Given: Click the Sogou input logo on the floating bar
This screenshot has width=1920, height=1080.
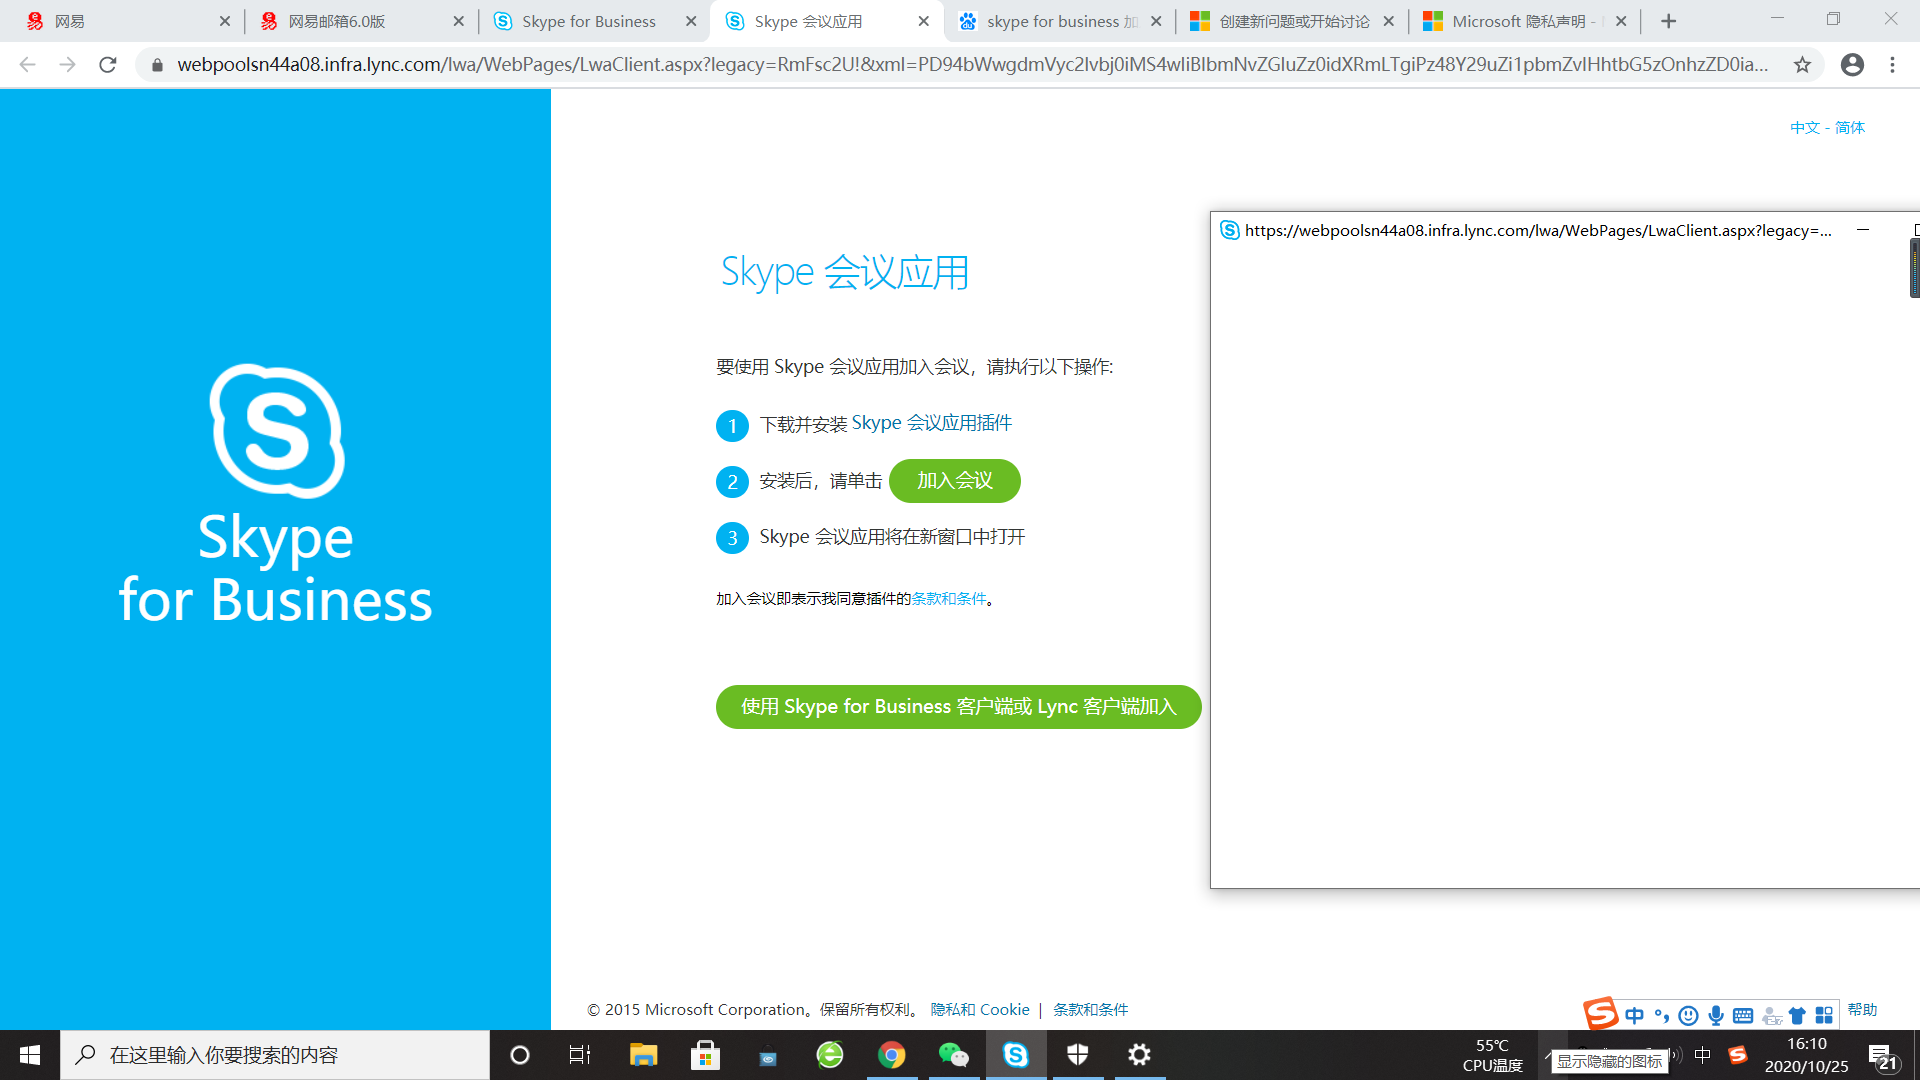Looking at the screenshot, I should point(1600,1013).
